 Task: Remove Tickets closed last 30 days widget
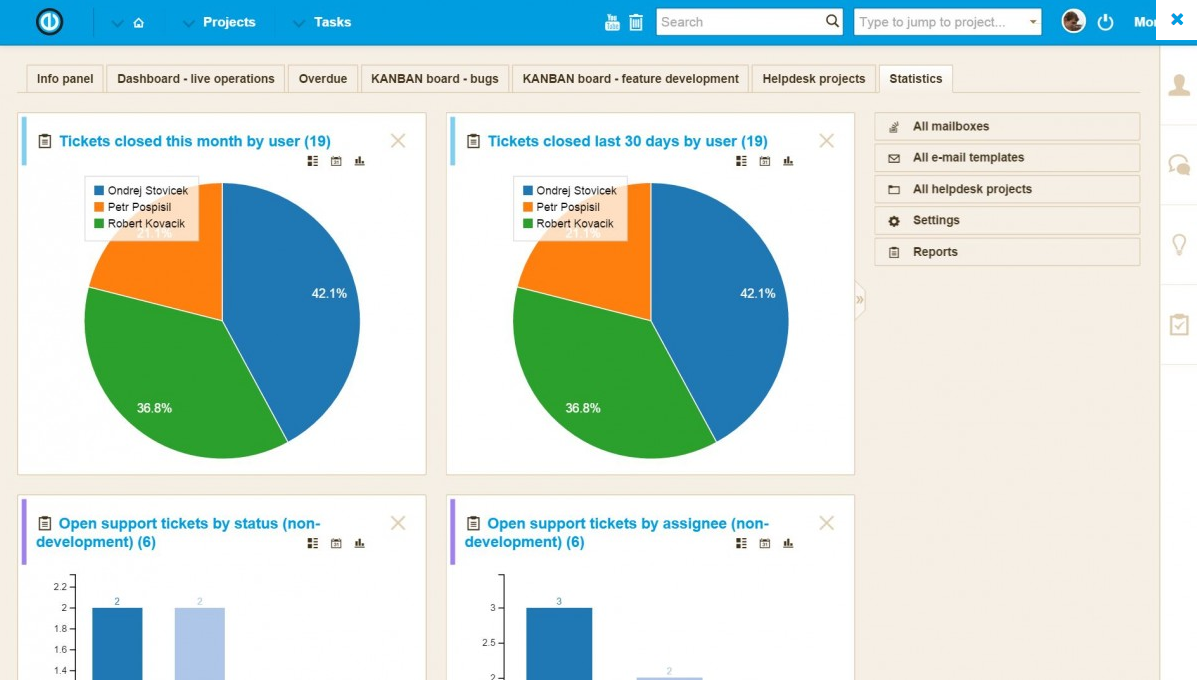point(827,140)
